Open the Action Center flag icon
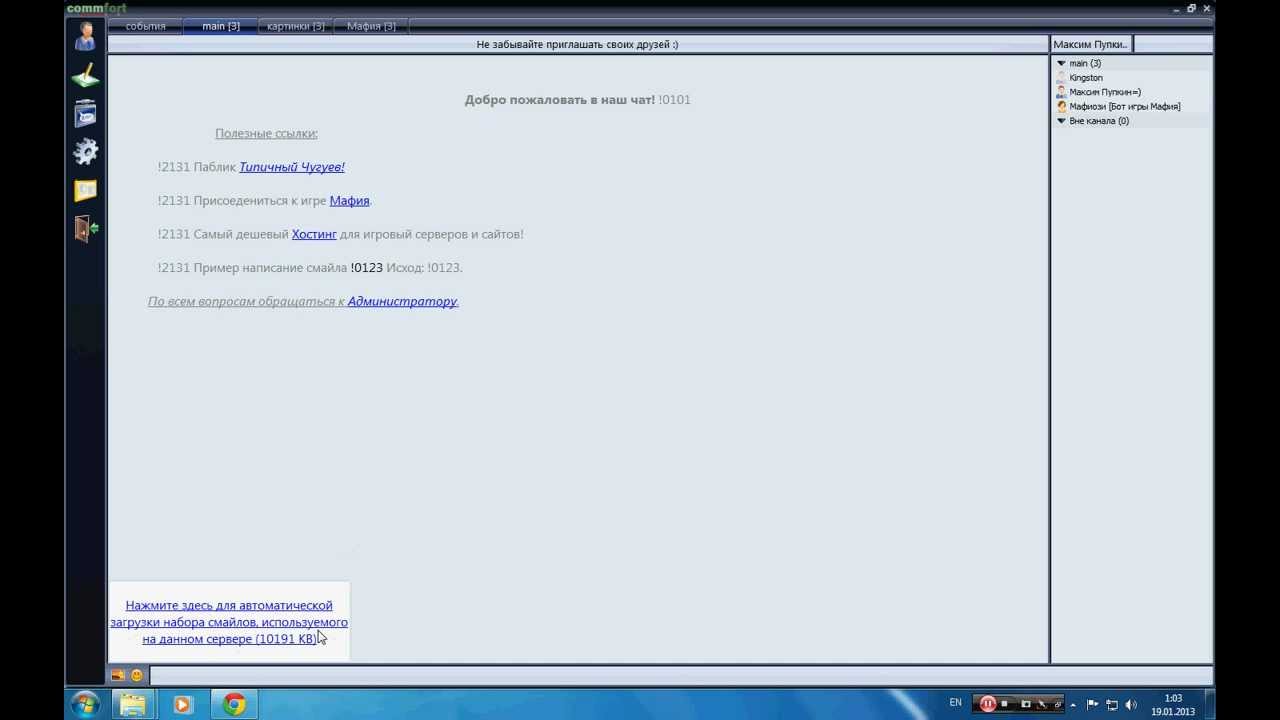The width and height of the screenshot is (1280, 720). [1092, 704]
